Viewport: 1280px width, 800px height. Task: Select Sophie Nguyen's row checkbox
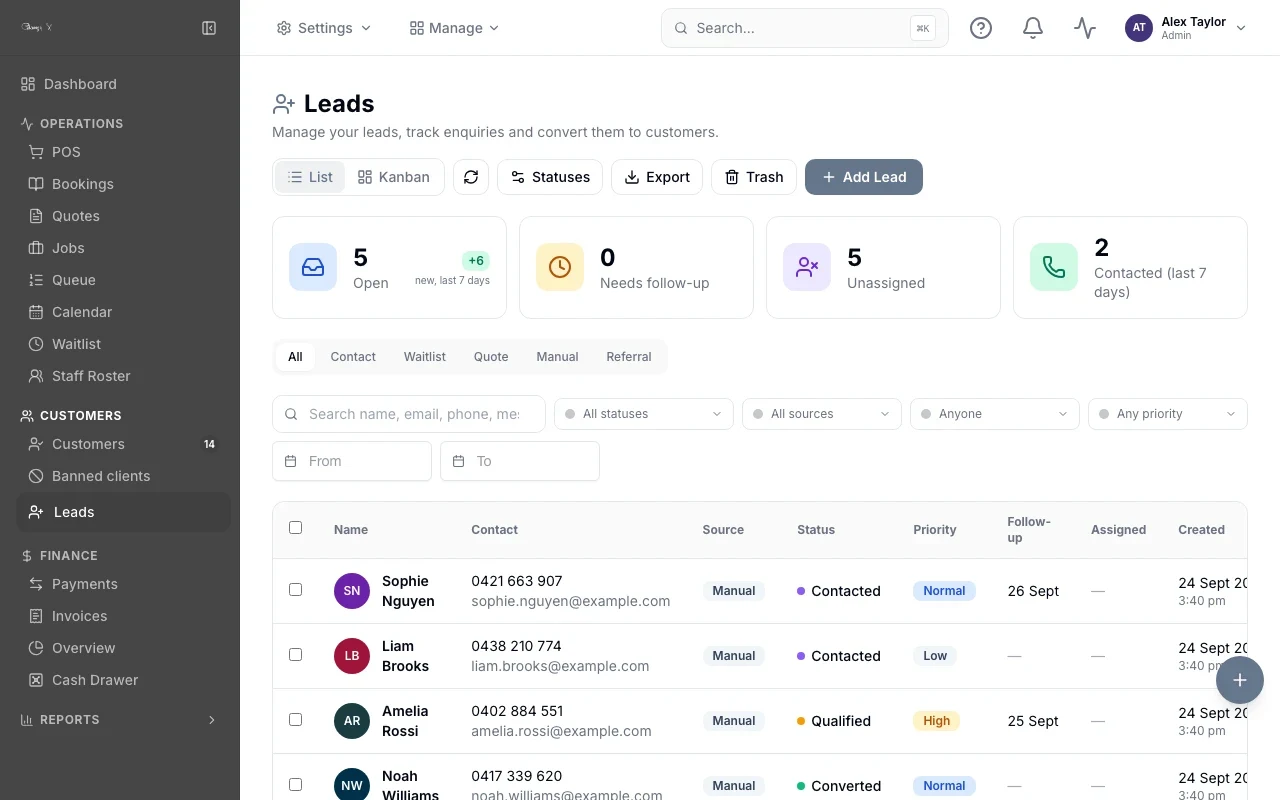point(295,590)
